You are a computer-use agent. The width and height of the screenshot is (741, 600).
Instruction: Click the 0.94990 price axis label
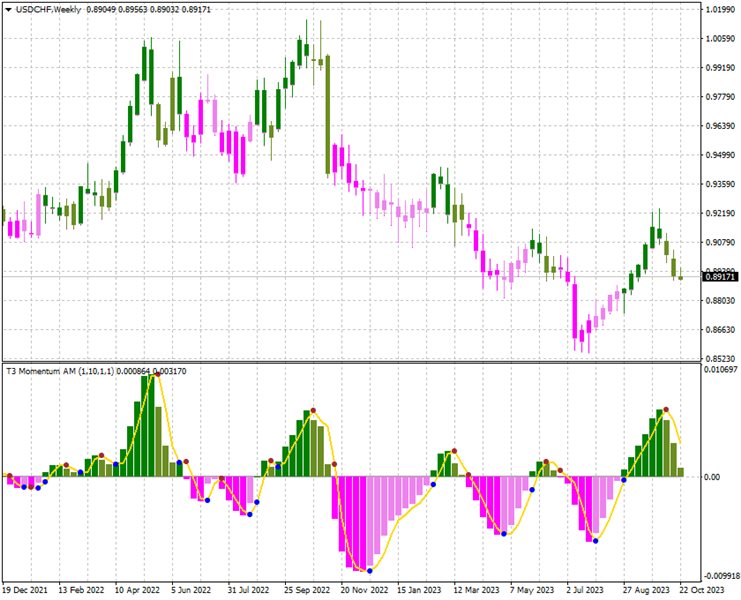[x=718, y=156]
